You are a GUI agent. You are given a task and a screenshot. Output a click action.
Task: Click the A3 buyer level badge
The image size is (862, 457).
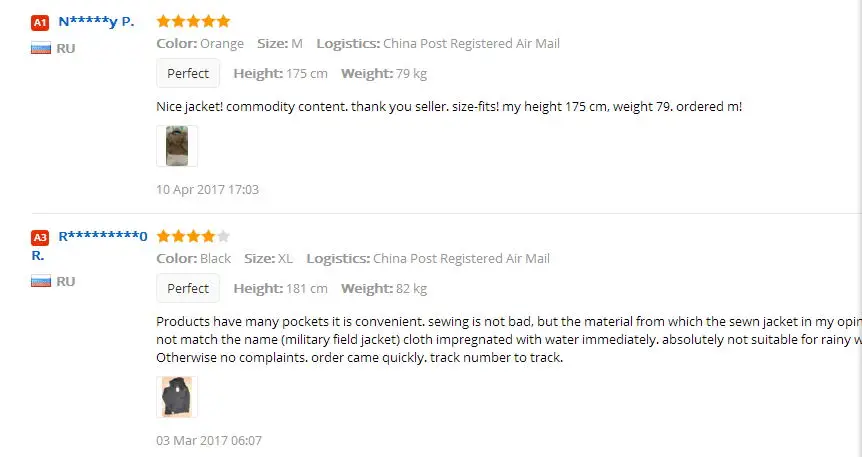click(x=40, y=238)
